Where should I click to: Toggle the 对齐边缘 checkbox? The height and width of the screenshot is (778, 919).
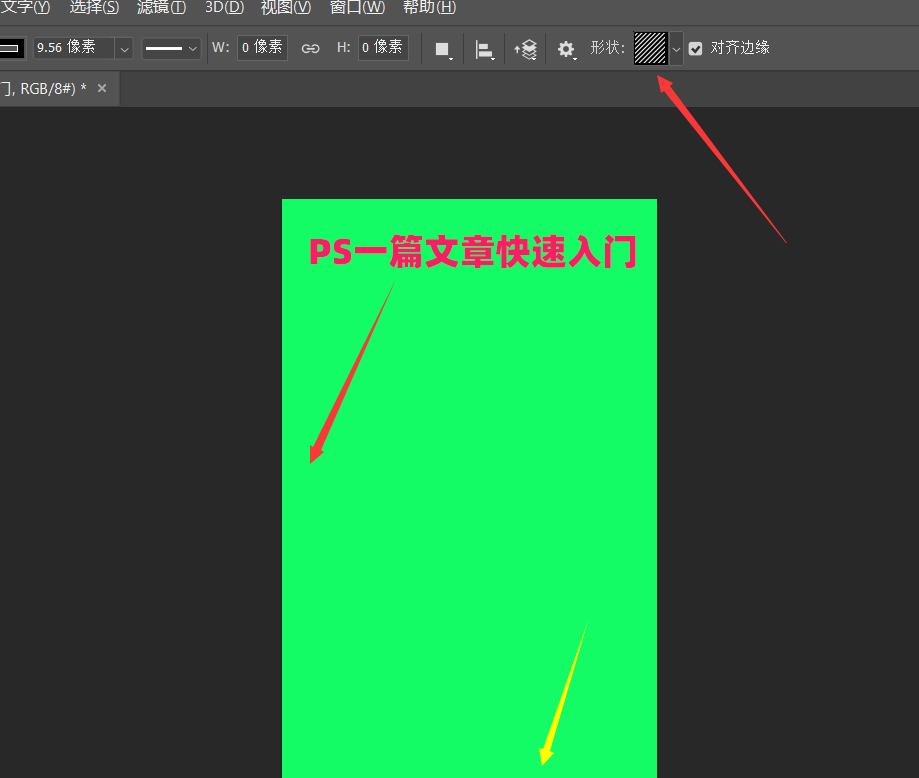pyautogui.click(x=695, y=49)
